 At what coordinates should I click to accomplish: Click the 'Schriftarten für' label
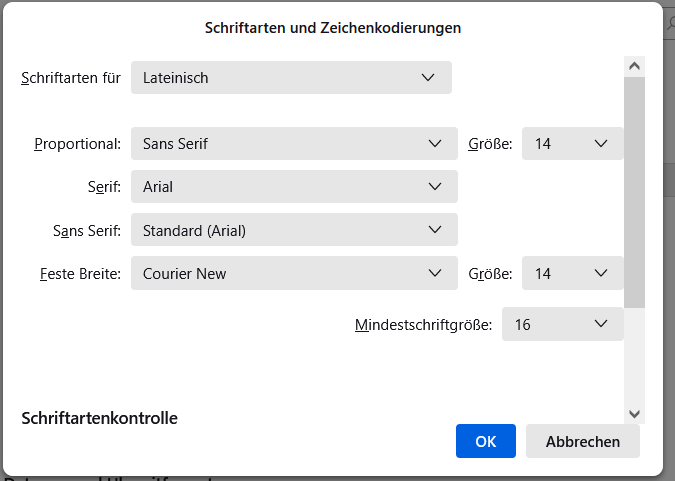(71, 77)
